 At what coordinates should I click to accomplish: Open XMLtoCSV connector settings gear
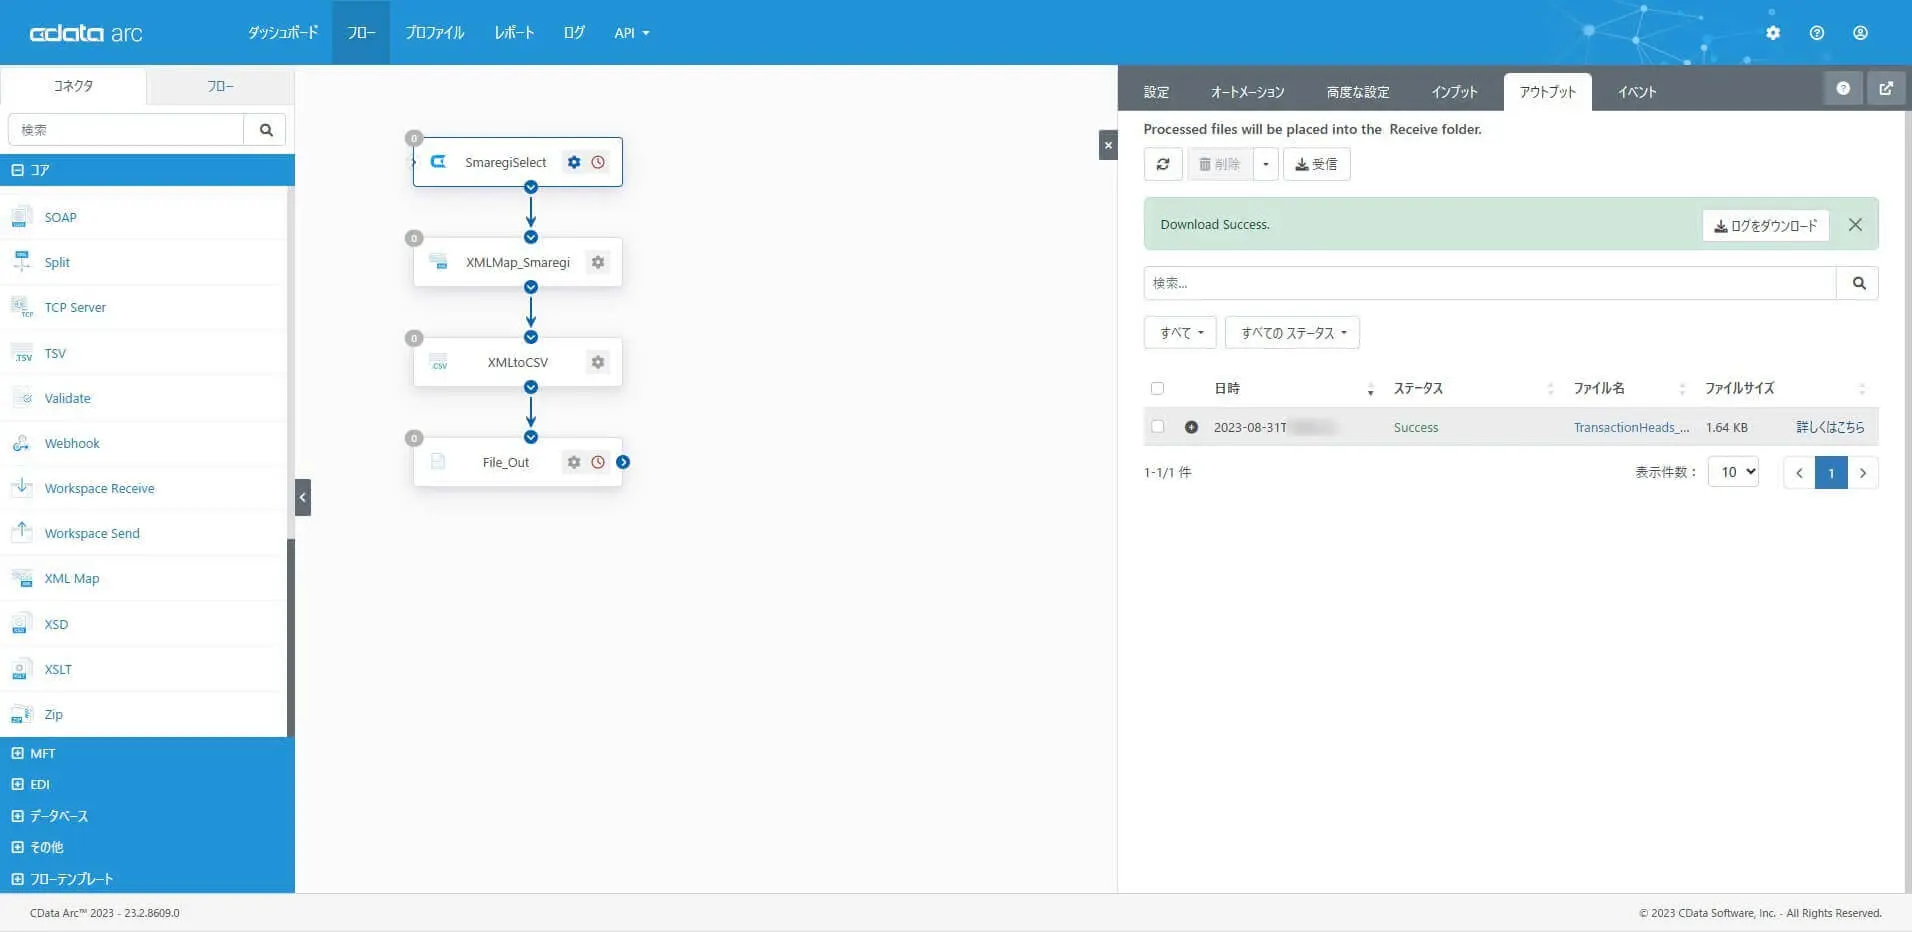pos(597,361)
